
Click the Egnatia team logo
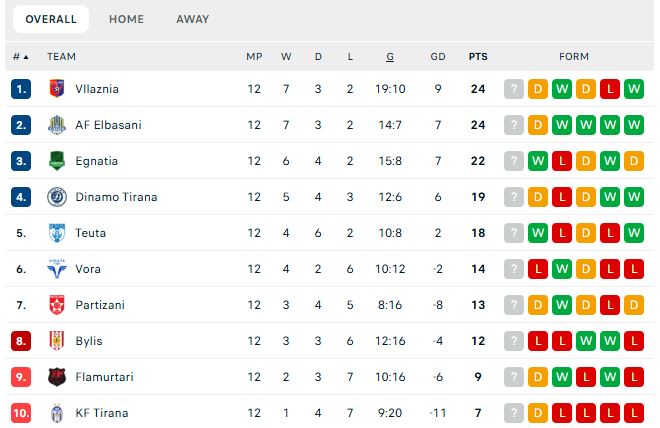point(56,161)
